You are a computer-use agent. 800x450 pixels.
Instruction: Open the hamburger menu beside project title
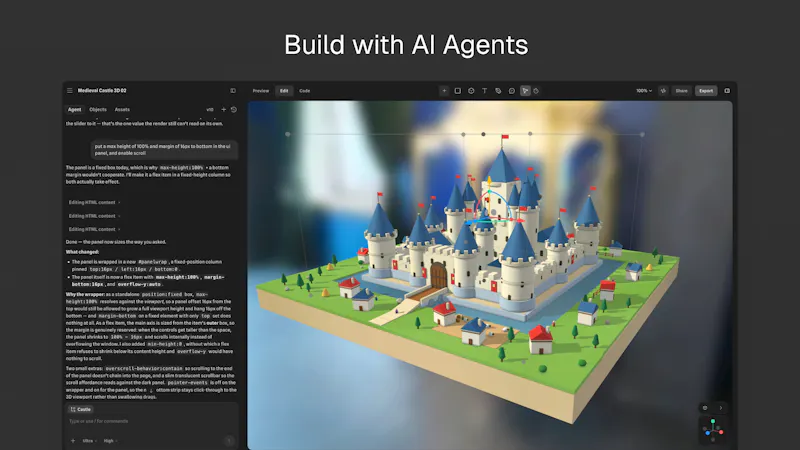pos(69,90)
